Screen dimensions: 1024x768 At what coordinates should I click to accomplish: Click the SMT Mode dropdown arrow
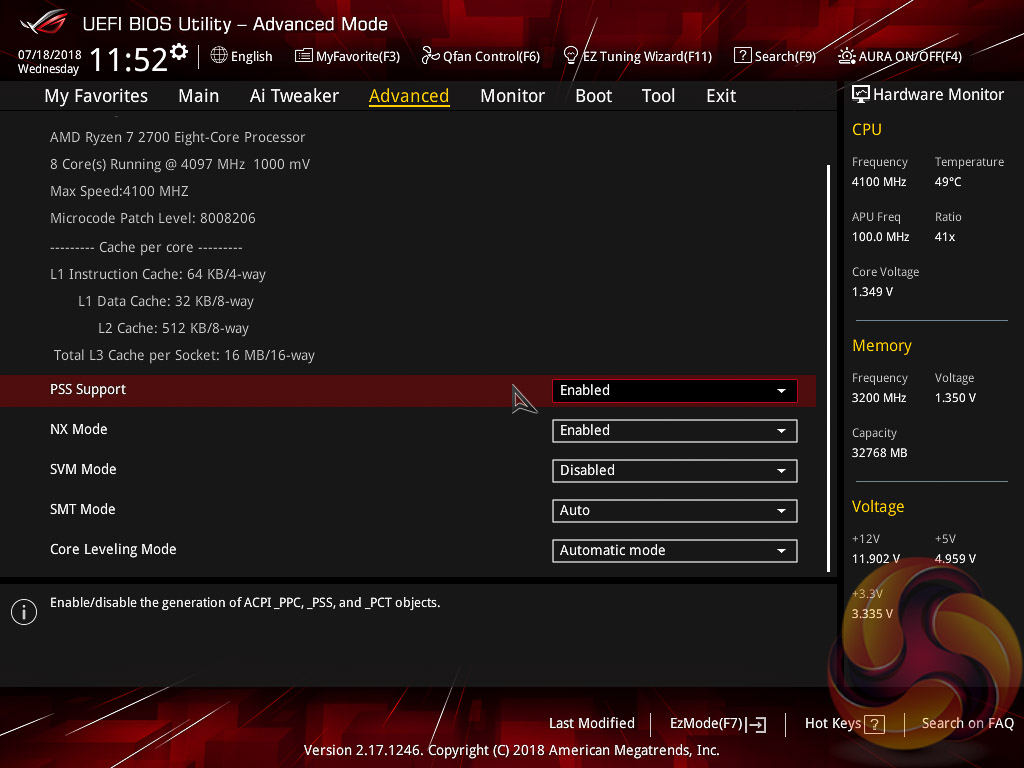coord(781,511)
